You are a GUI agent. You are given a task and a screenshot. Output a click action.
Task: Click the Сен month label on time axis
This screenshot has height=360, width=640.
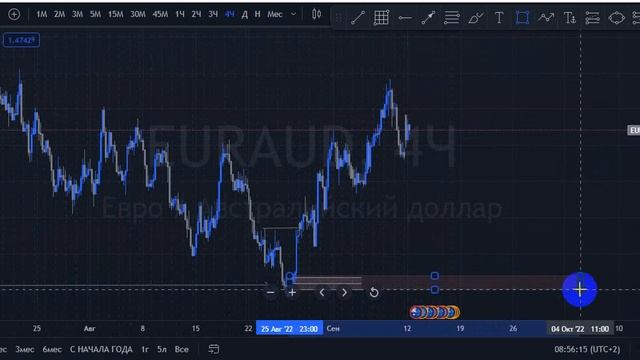(333, 329)
